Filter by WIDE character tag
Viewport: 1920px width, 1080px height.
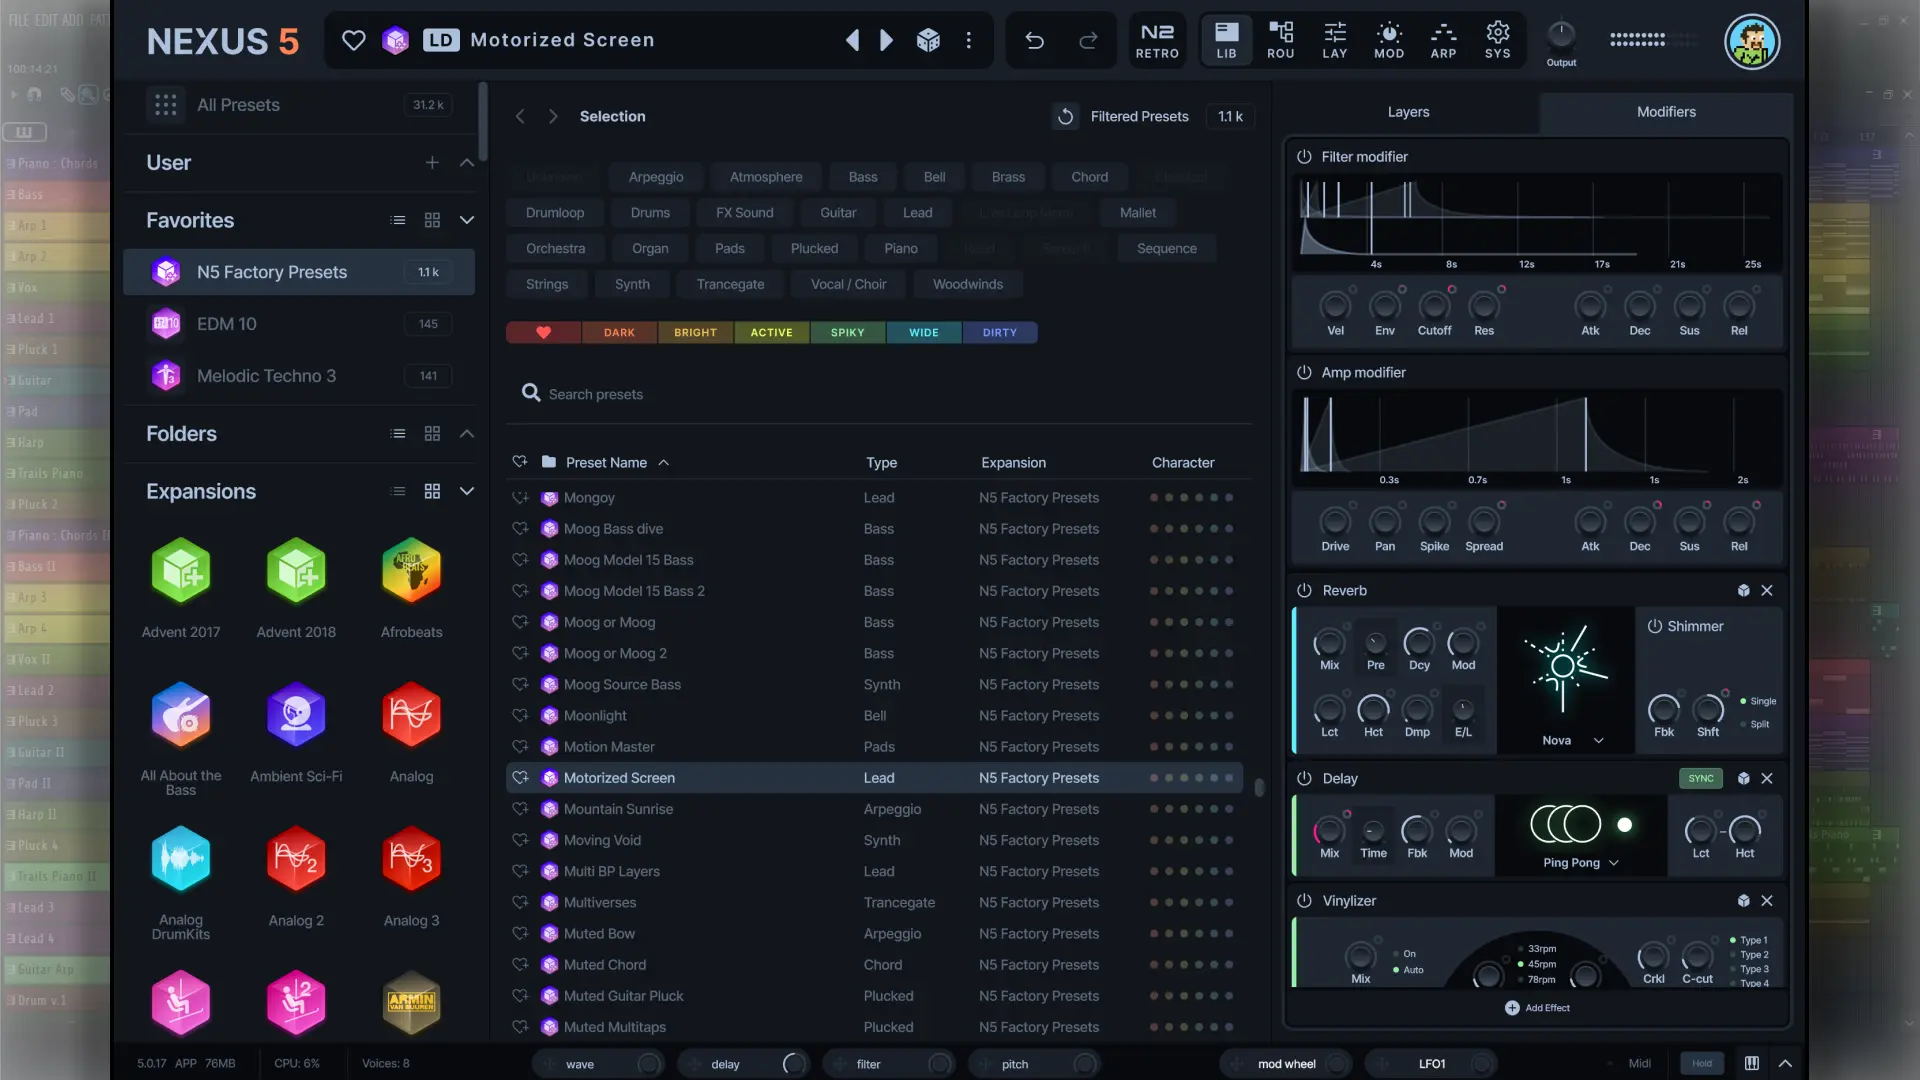point(923,333)
